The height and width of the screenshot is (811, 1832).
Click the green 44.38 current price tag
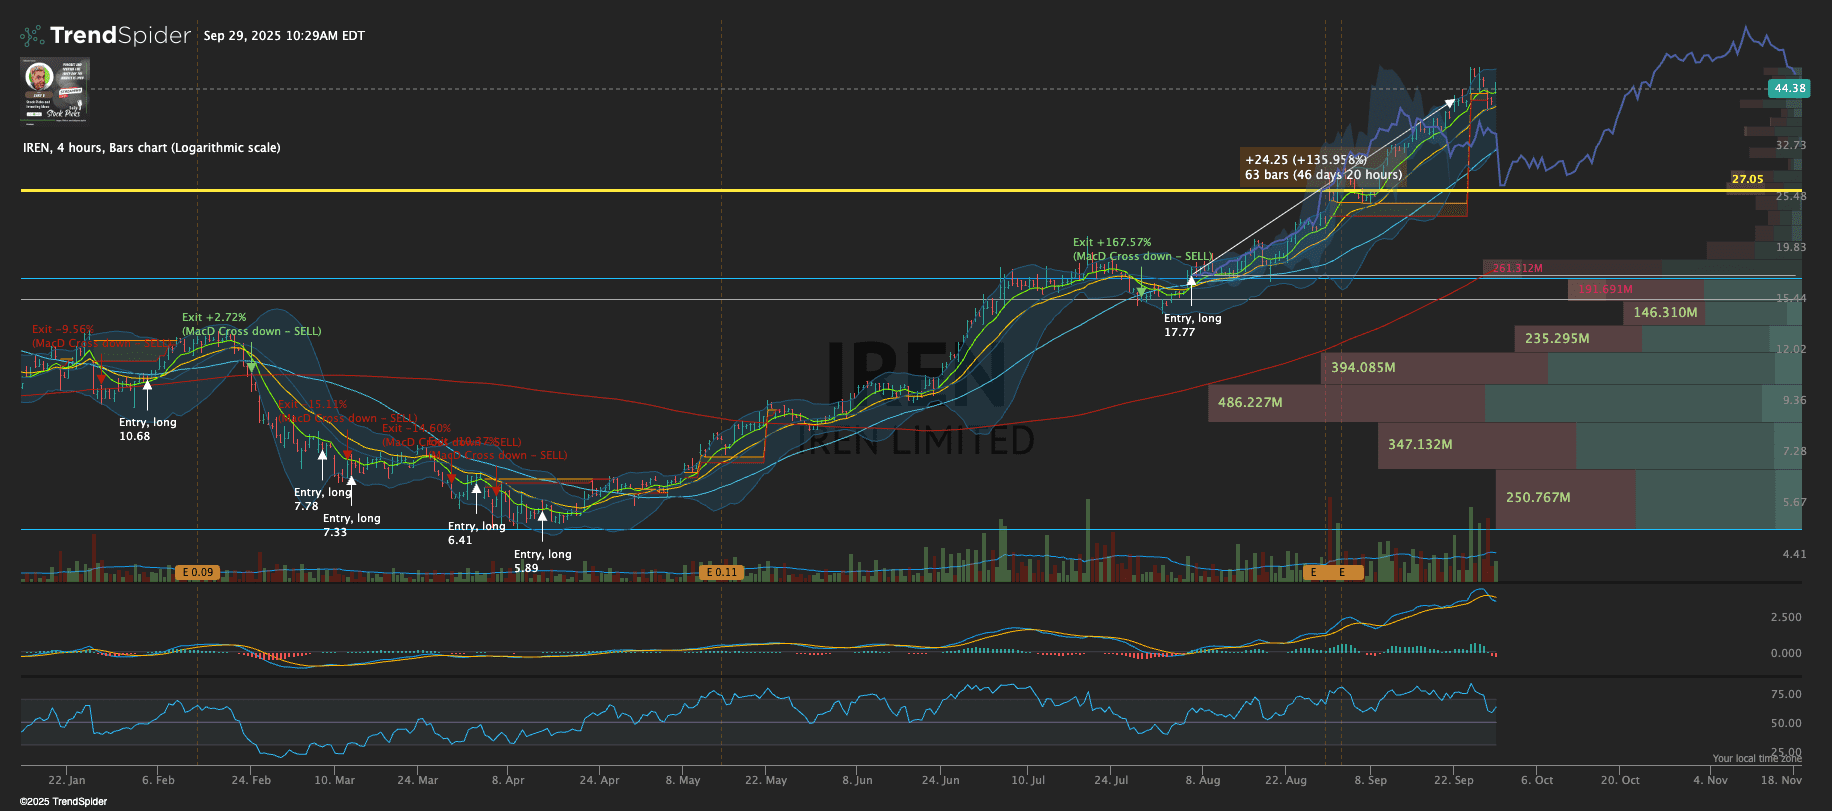1789,88
